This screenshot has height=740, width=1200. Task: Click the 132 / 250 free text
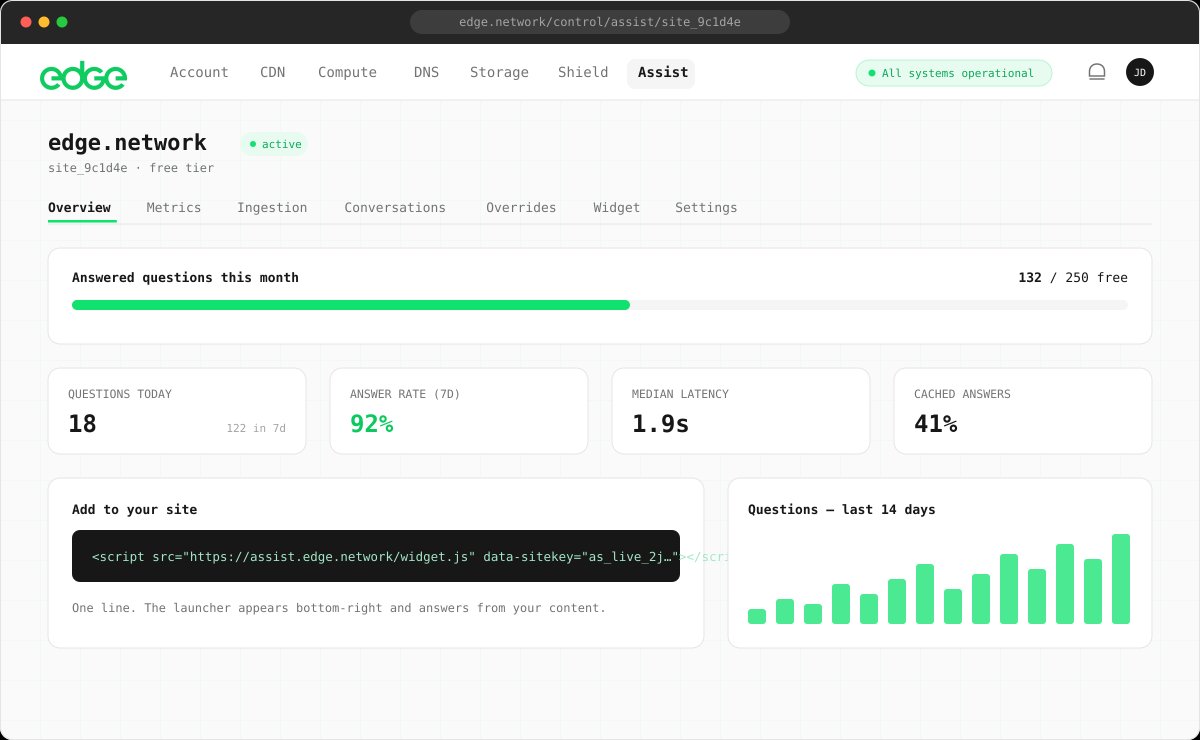pyautogui.click(x=1073, y=278)
